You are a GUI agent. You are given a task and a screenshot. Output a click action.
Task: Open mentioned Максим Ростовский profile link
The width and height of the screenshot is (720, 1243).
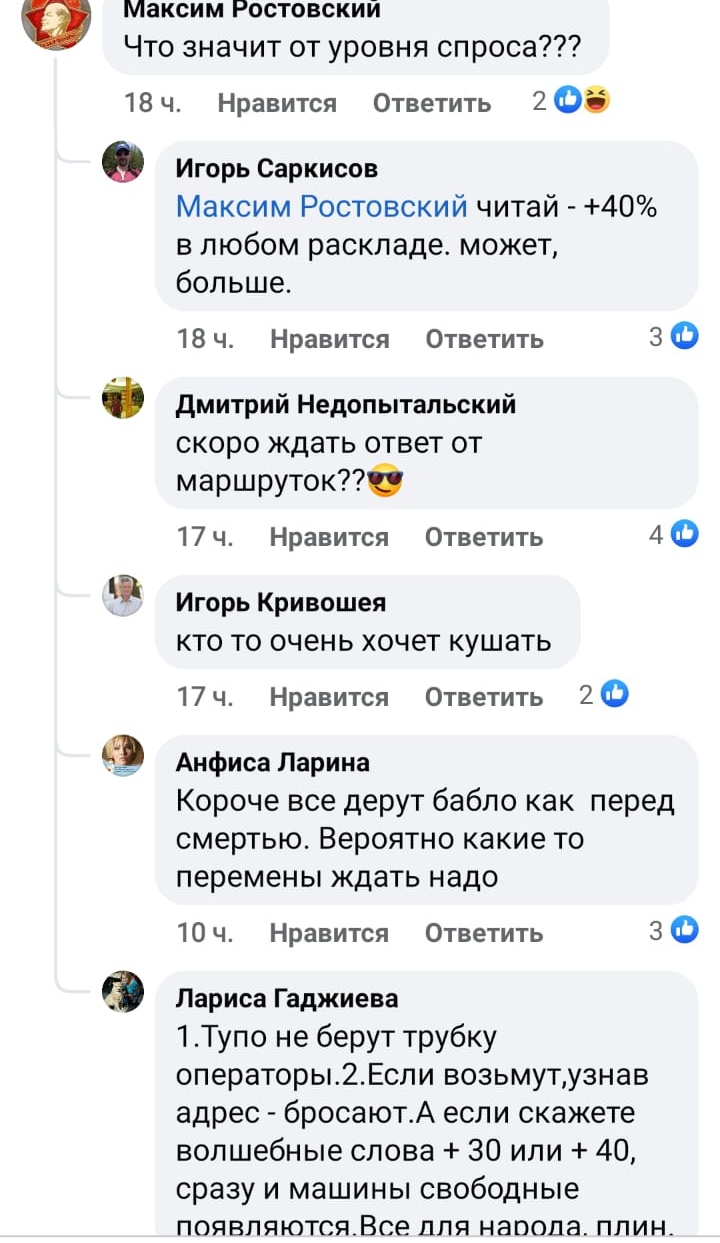click(321, 207)
